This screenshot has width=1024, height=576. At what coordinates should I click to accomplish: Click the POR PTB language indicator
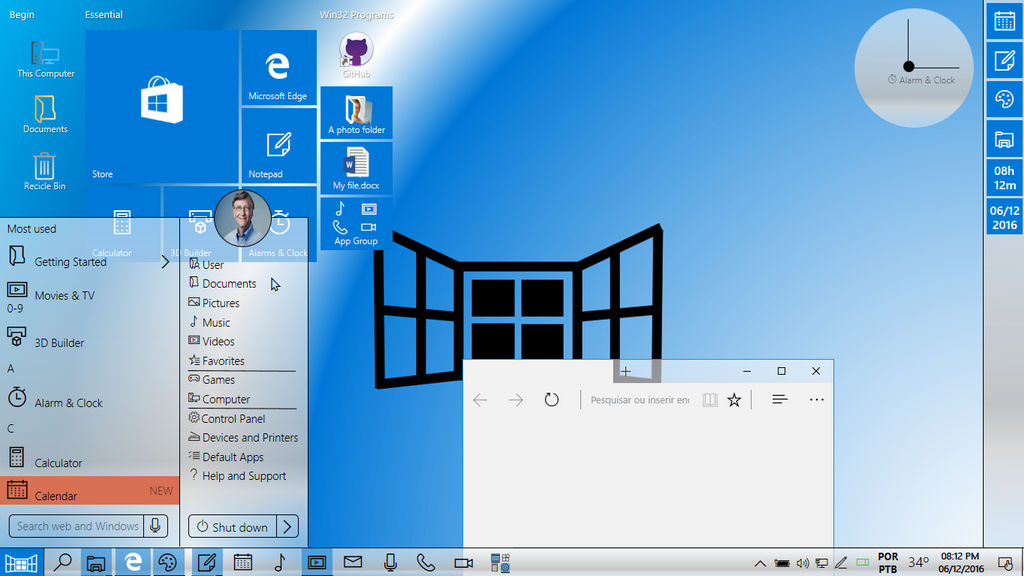pyautogui.click(x=888, y=563)
